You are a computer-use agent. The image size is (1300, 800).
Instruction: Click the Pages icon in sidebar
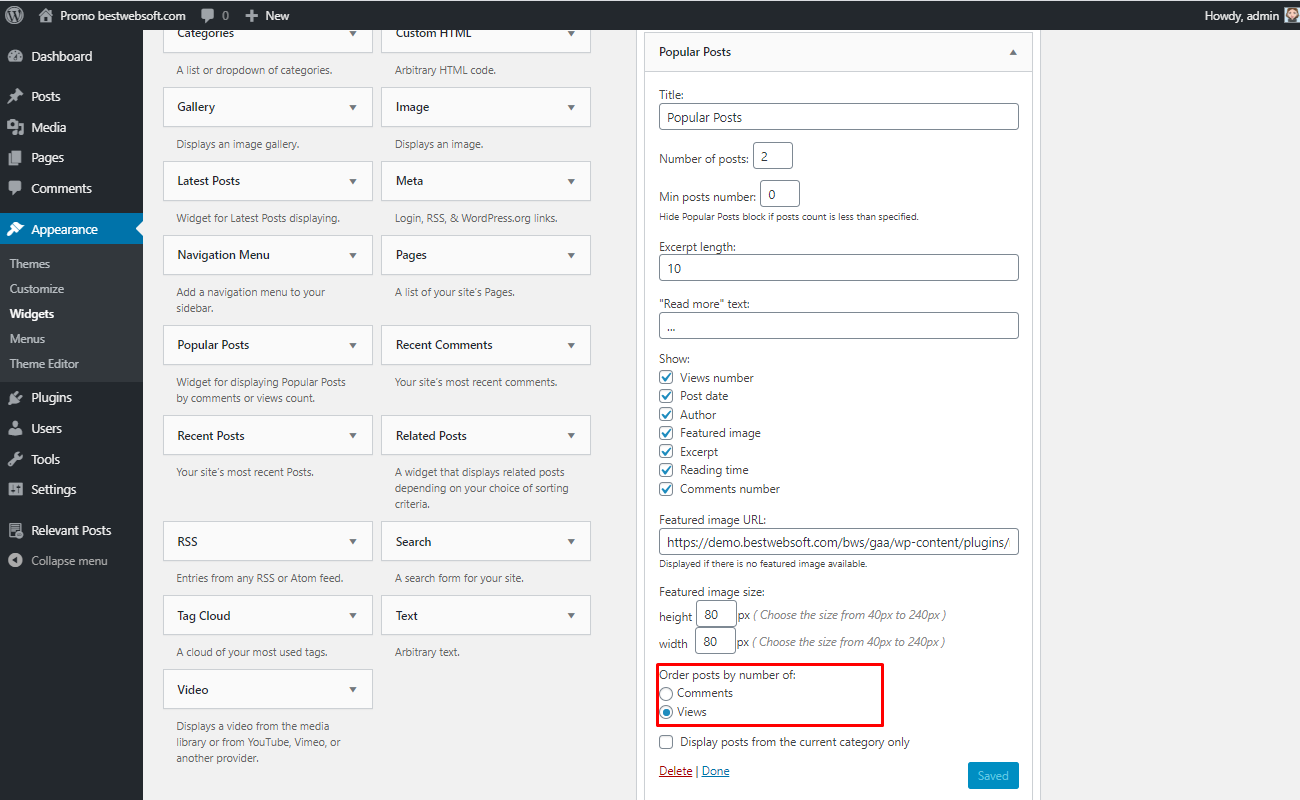click(15, 158)
